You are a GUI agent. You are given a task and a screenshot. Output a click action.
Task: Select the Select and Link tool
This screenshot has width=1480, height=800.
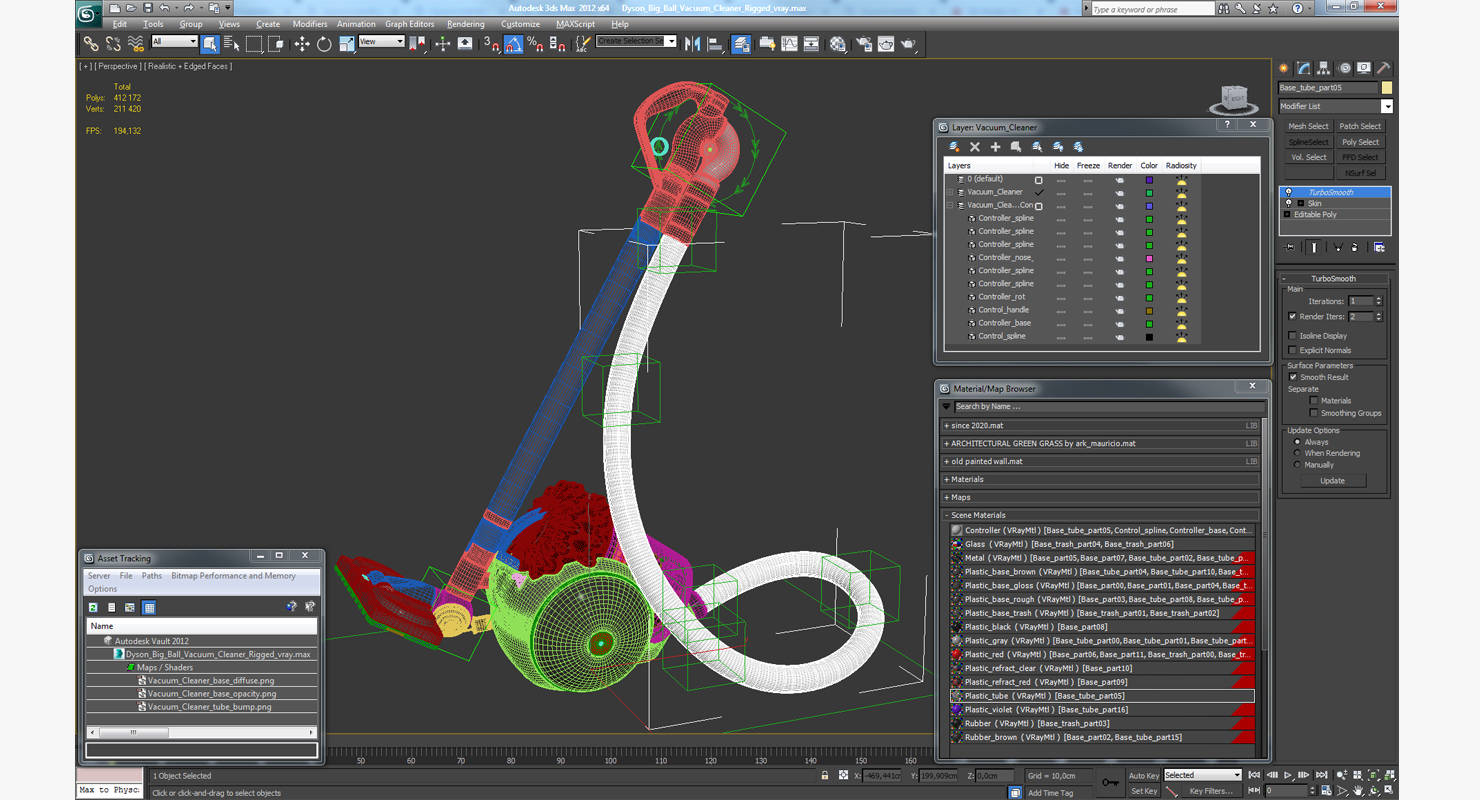pyautogui.click(x=91, y=44)
